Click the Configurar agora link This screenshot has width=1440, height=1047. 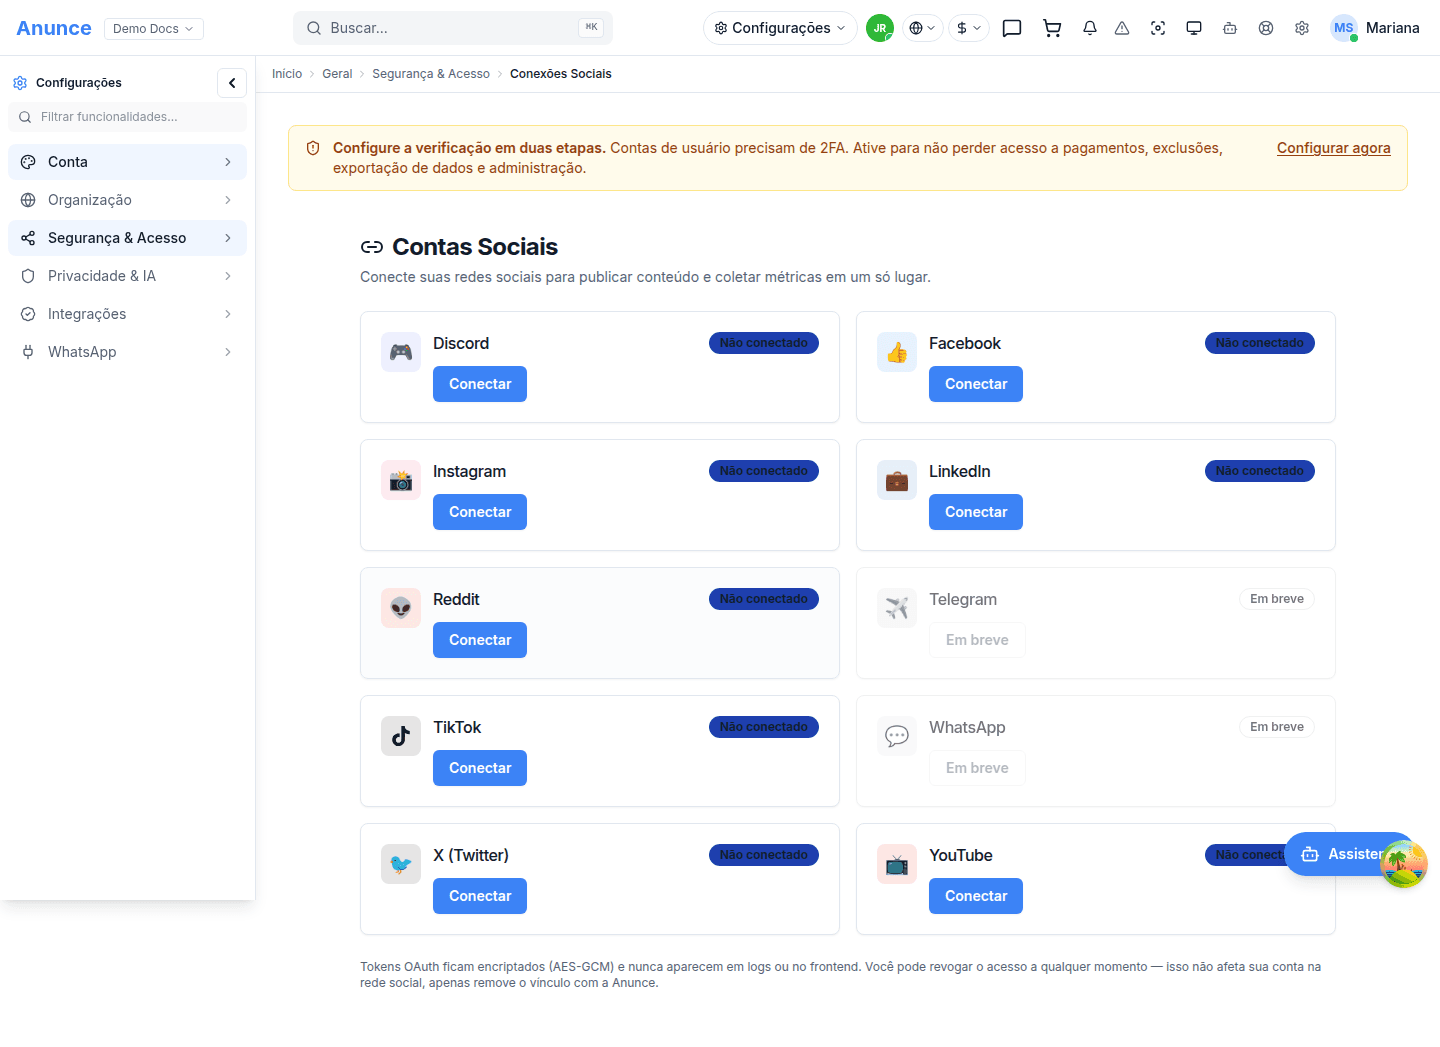[x=1333, y=148]
